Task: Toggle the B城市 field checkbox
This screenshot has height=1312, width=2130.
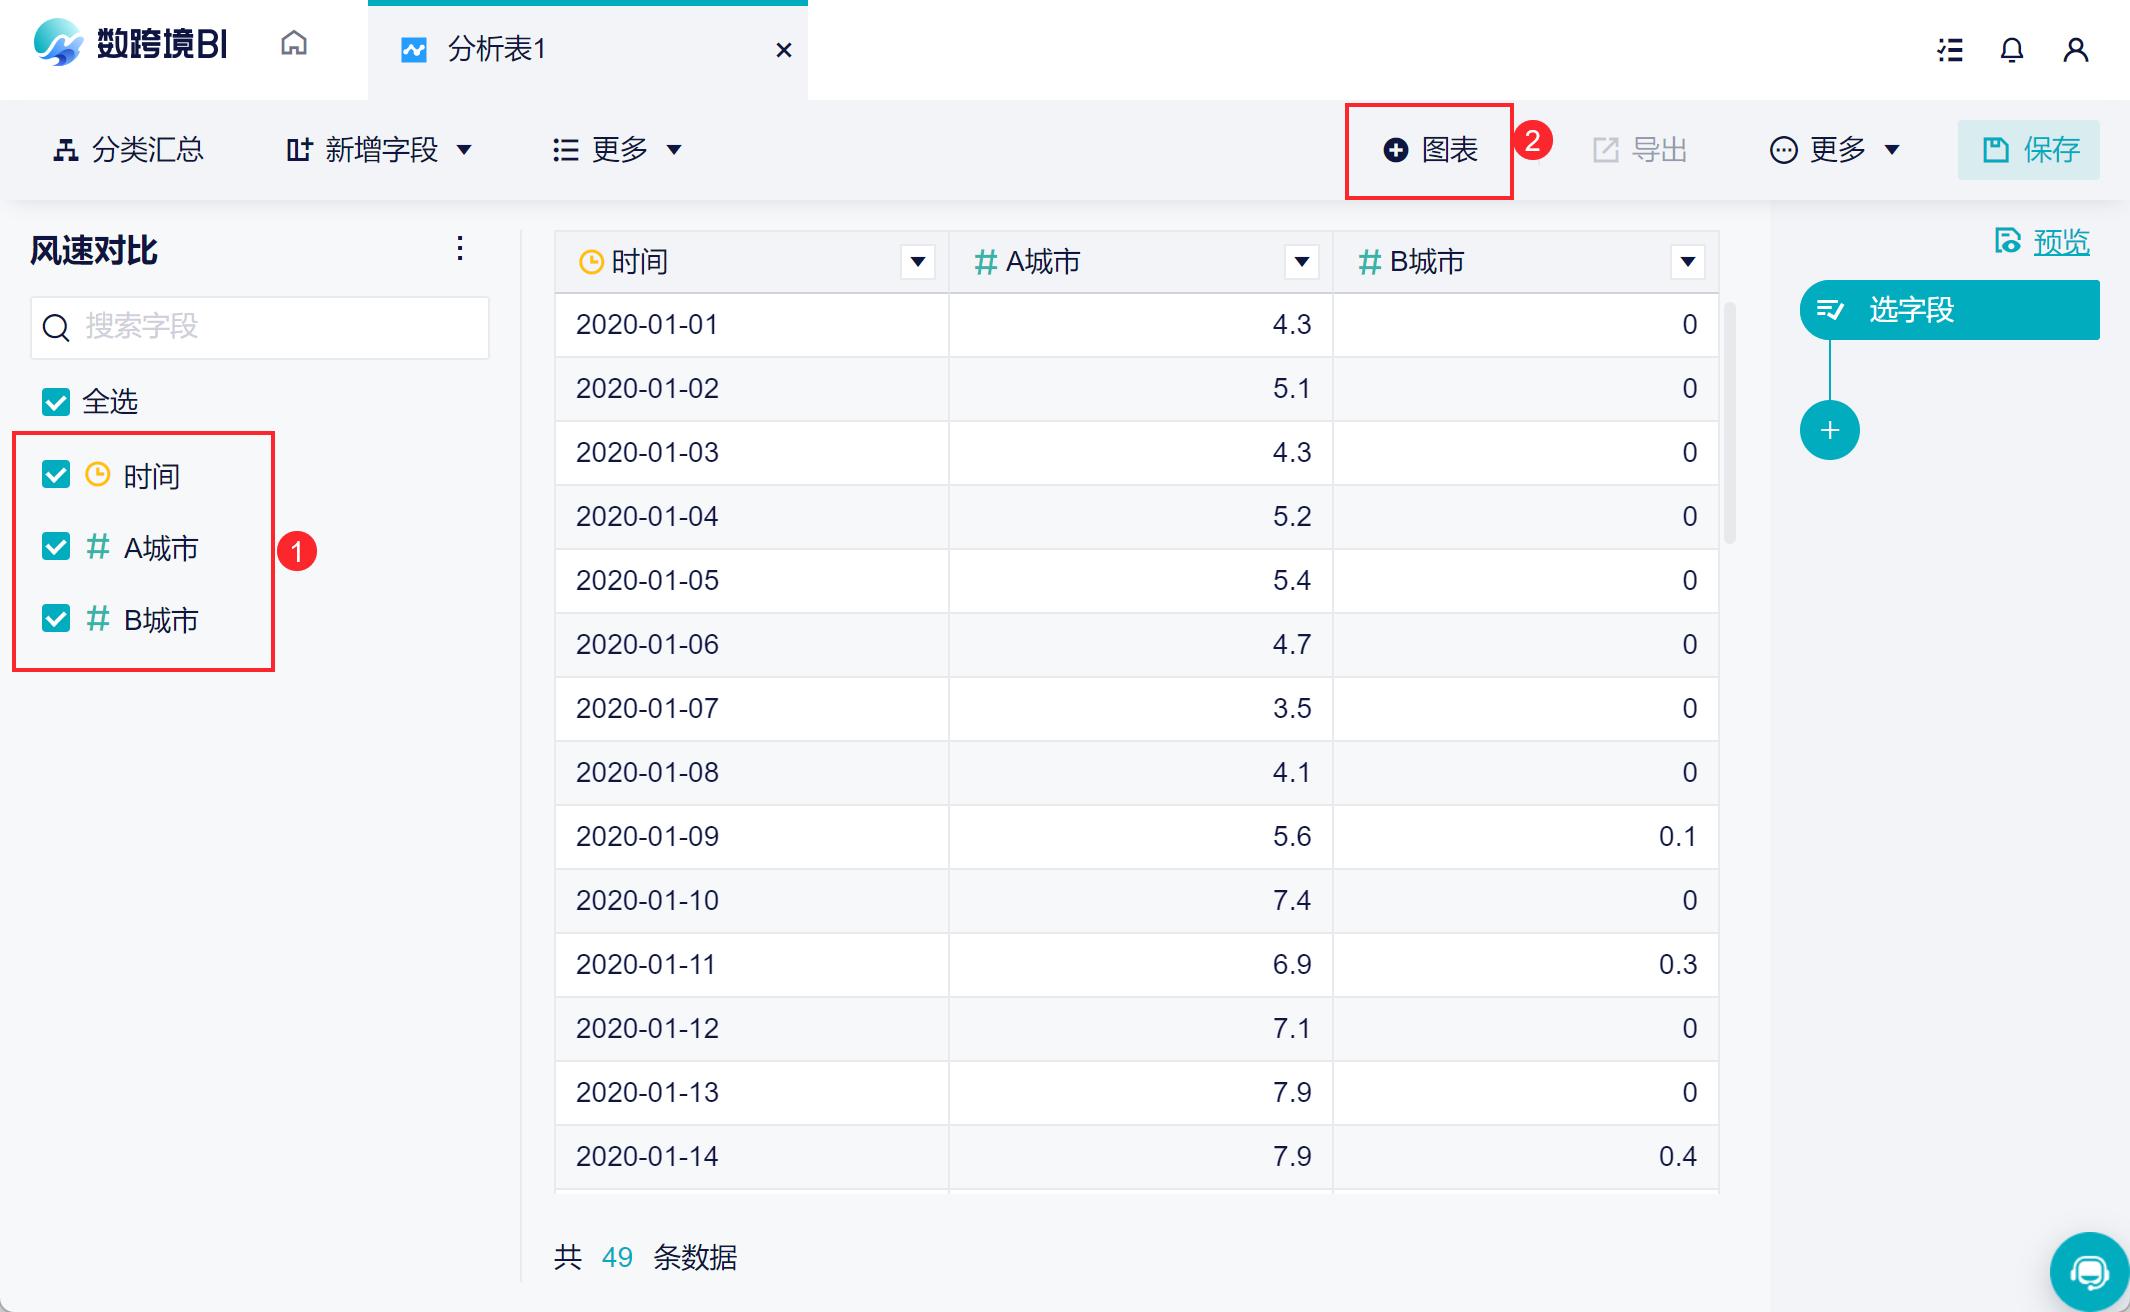Action: click(x=56, y=619)
